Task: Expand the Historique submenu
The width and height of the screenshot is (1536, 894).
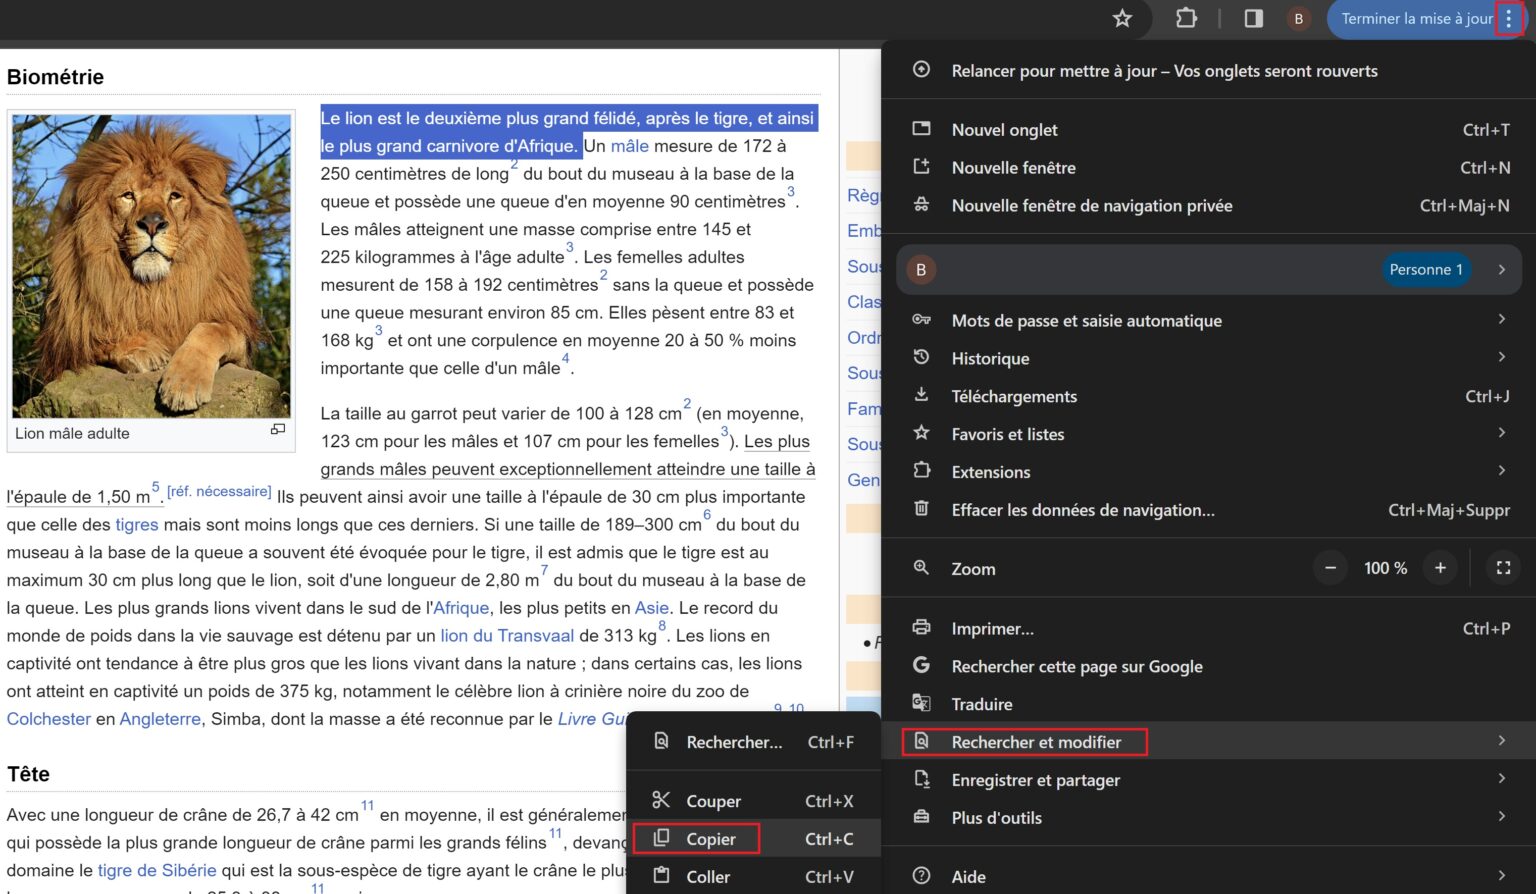Action: [x=1502, y=357]
